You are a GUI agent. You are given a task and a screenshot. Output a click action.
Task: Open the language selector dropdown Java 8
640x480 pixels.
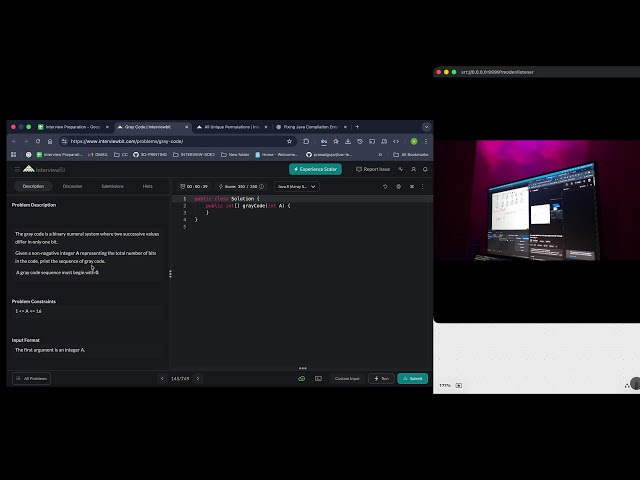297,187
